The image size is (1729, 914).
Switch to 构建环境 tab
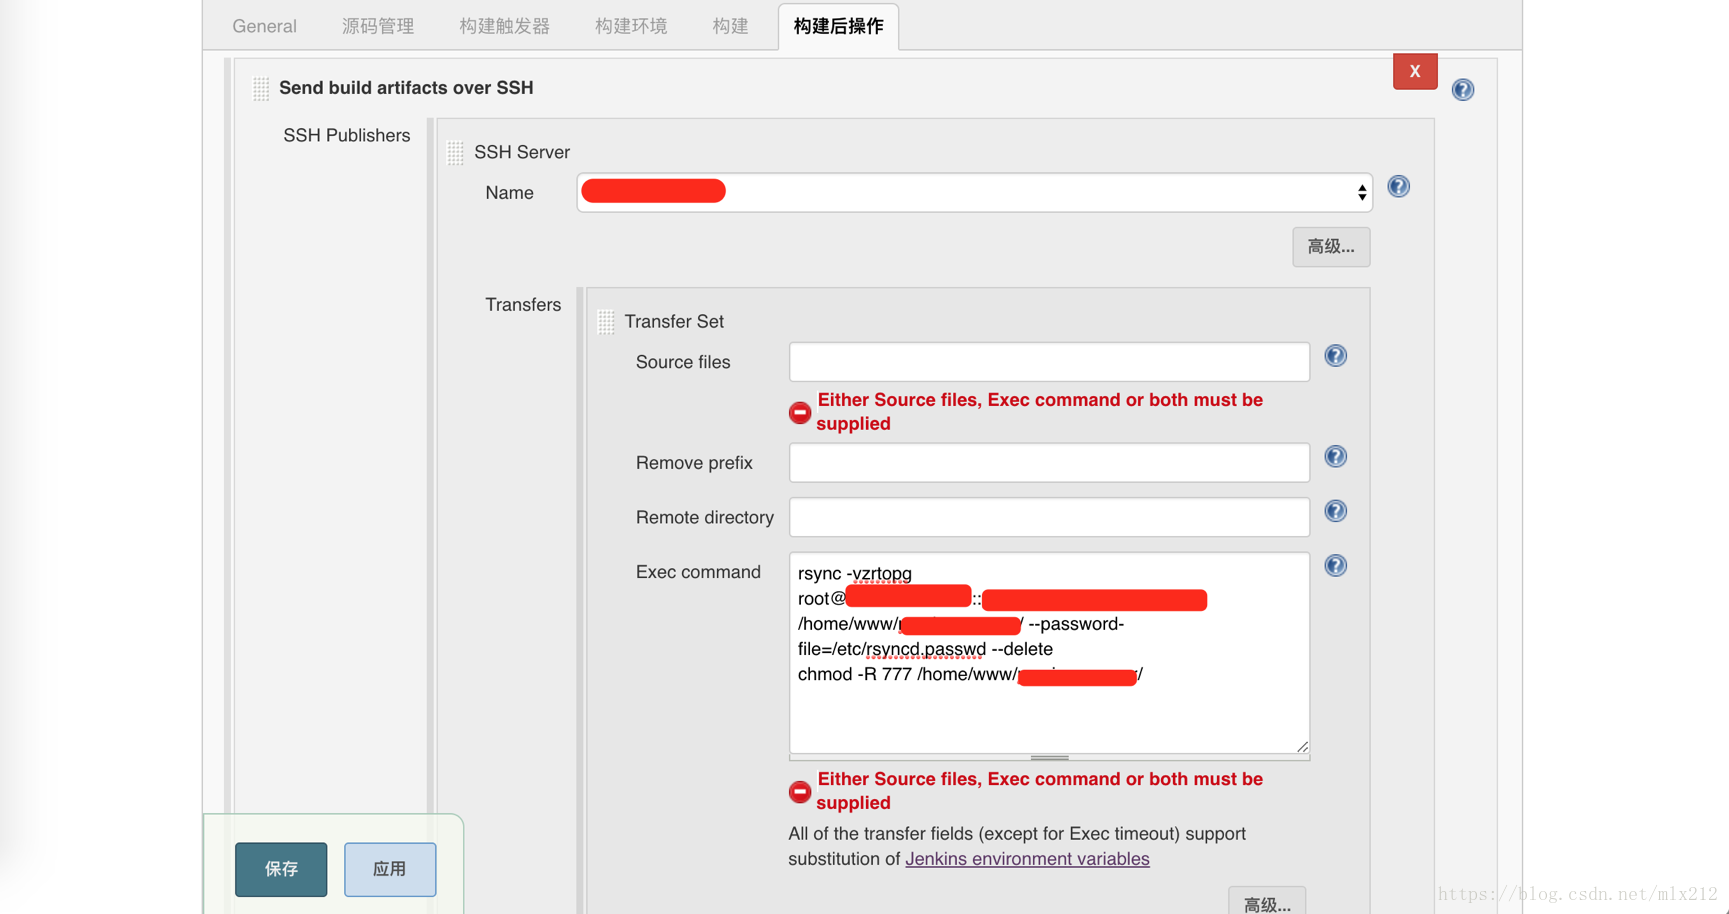[x=631, y=26]
